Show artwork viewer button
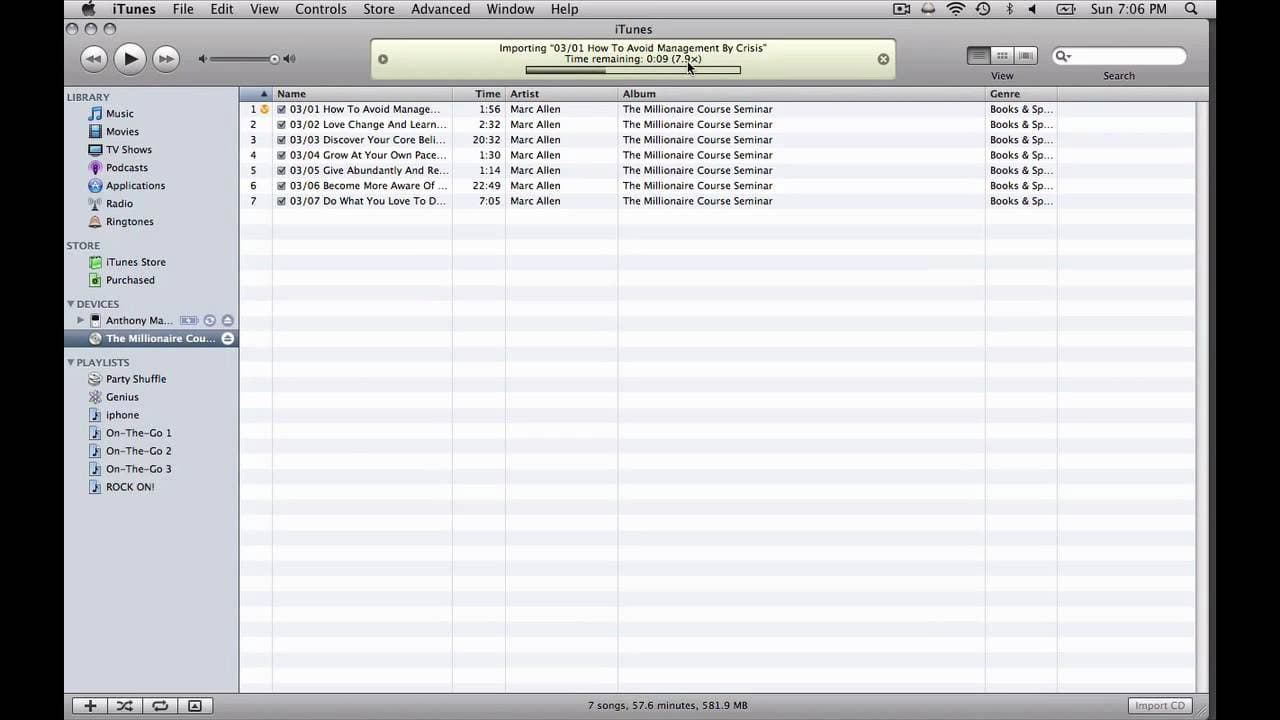 (x=195, y=706)
